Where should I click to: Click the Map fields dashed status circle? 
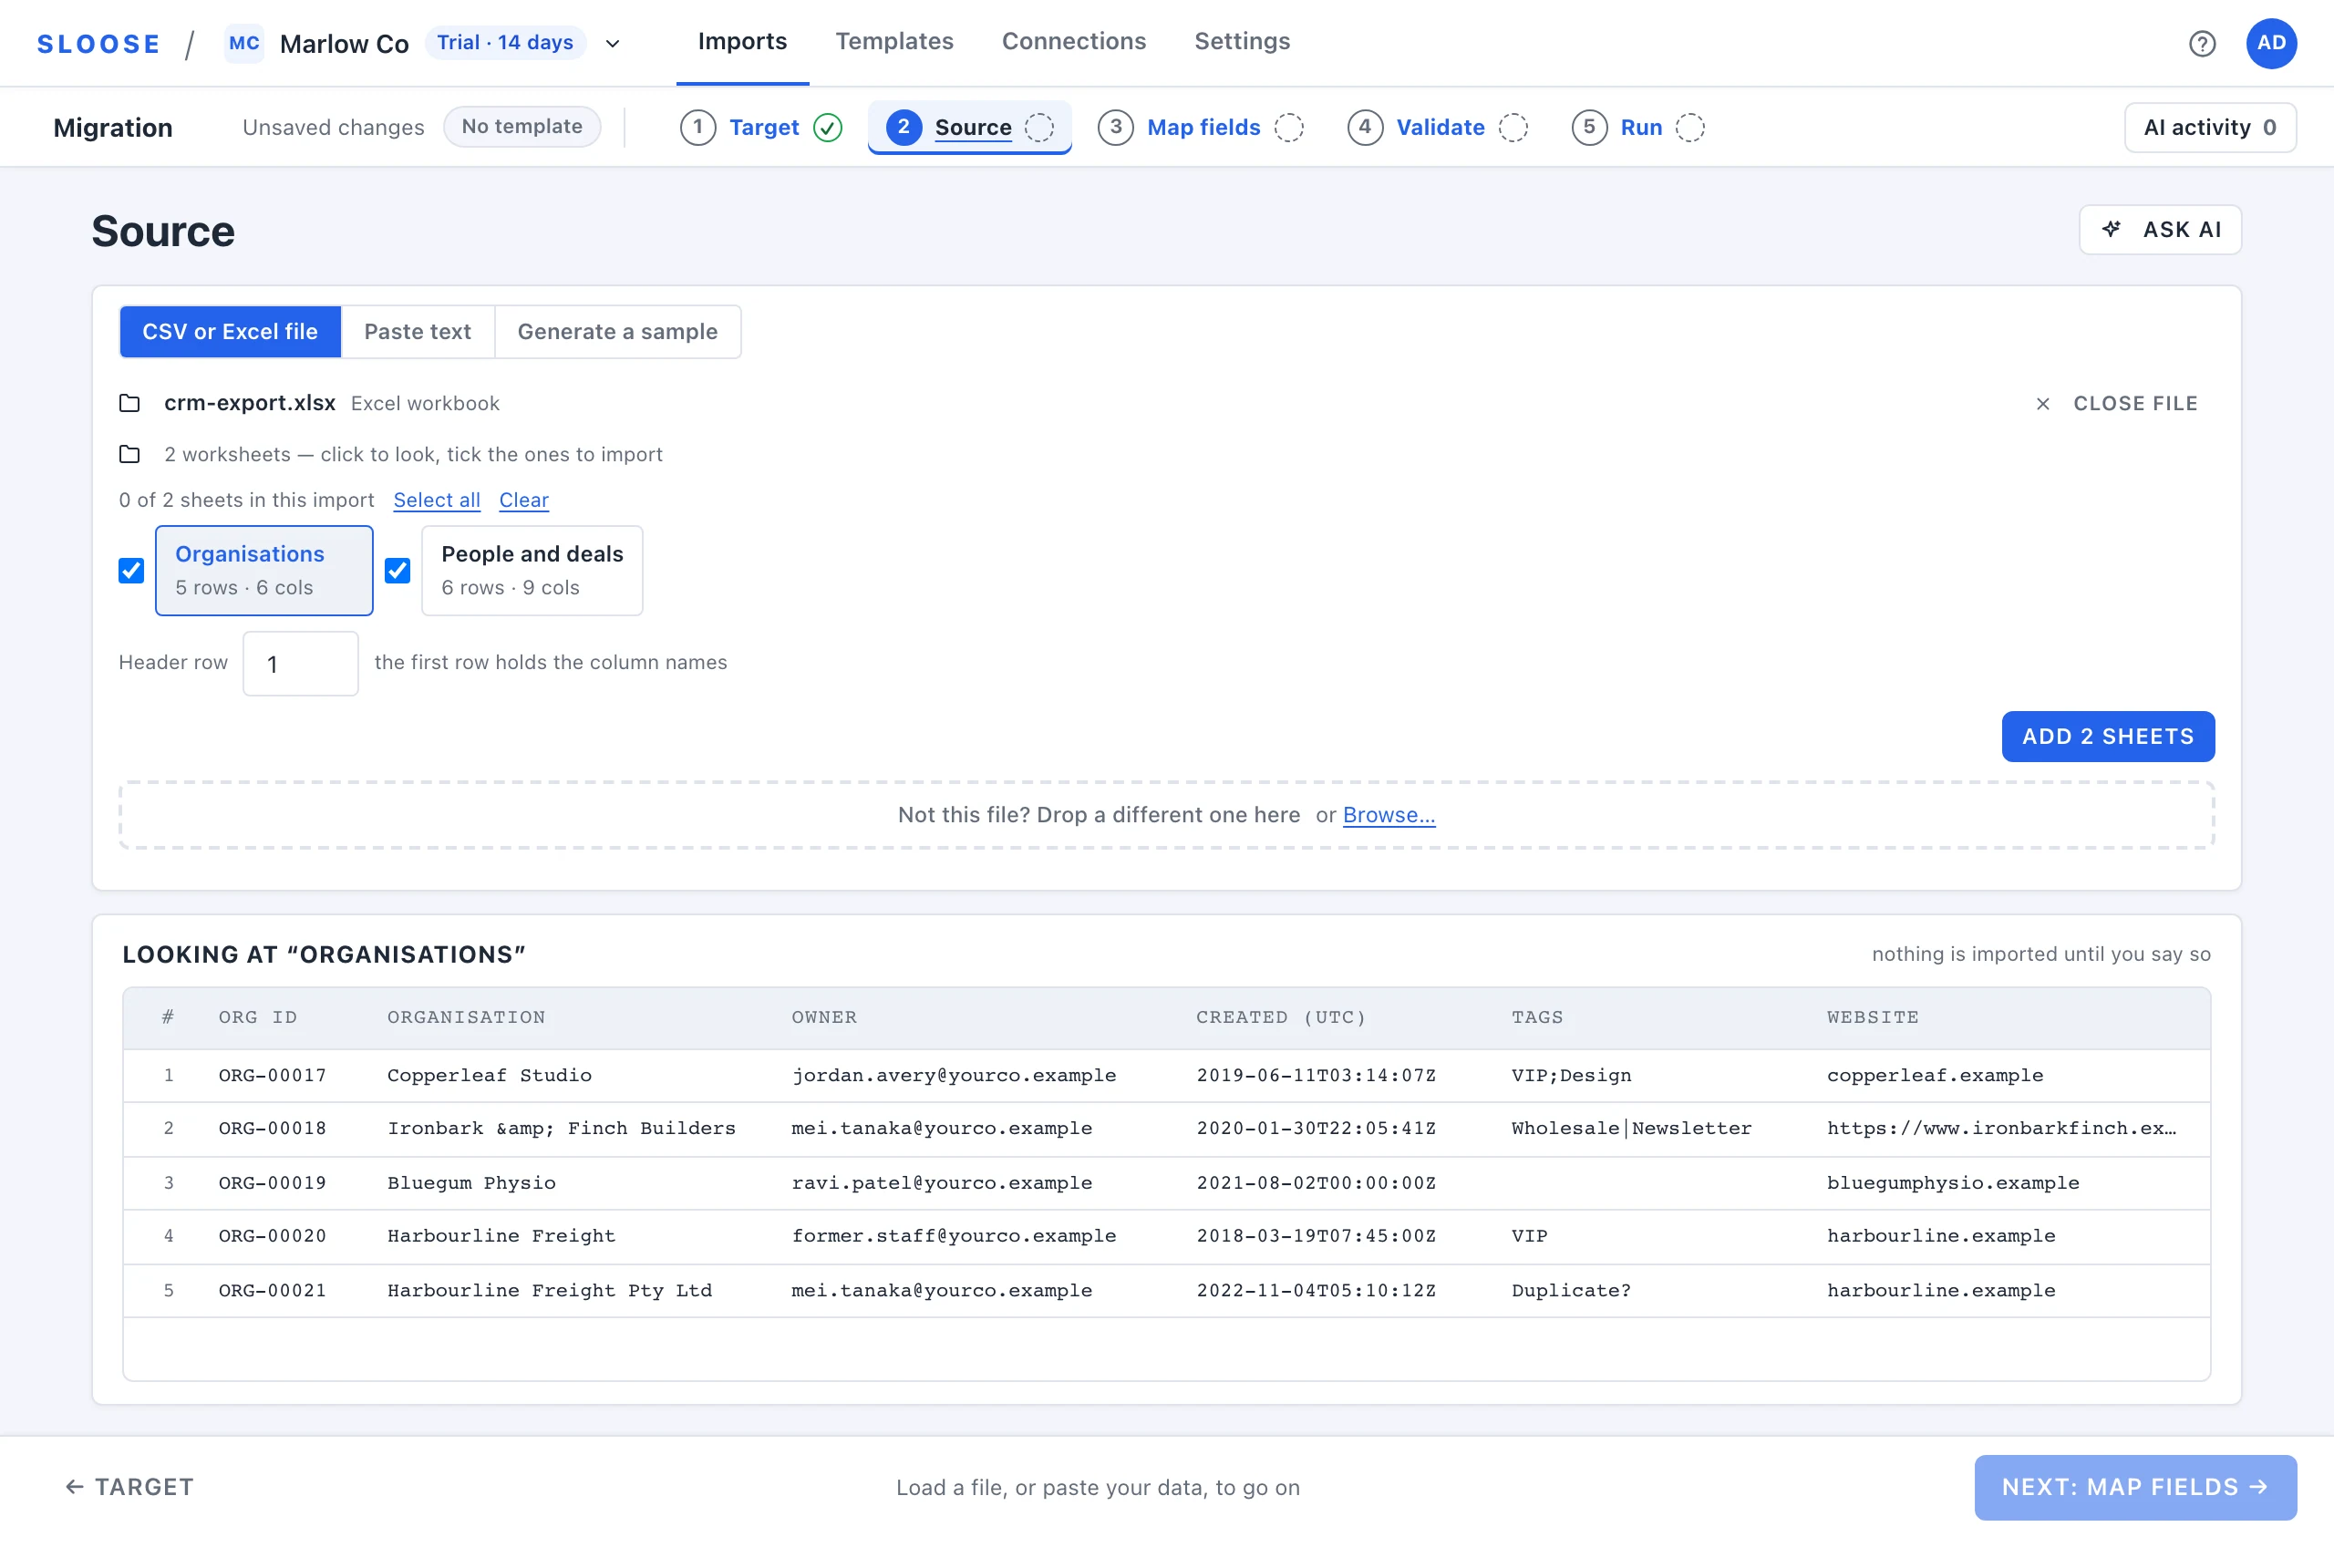pos(1289,127)
